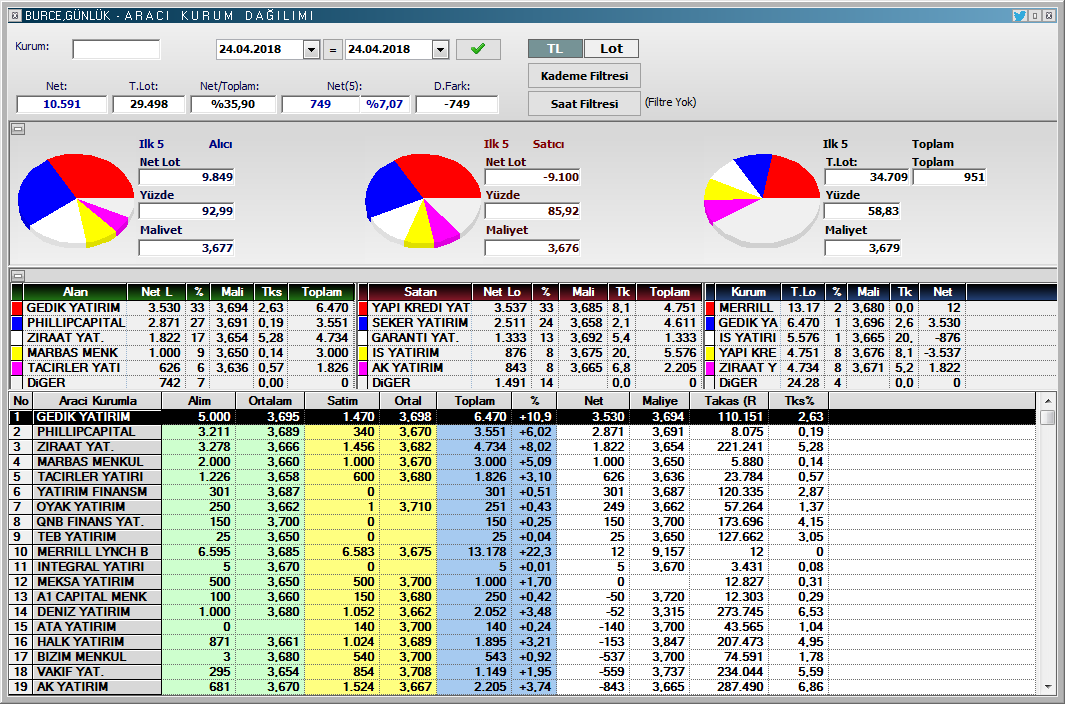Click blue swatch next to PHILLIPCAPITAL
1065x704 pixels.
click(x=18, y=323)
